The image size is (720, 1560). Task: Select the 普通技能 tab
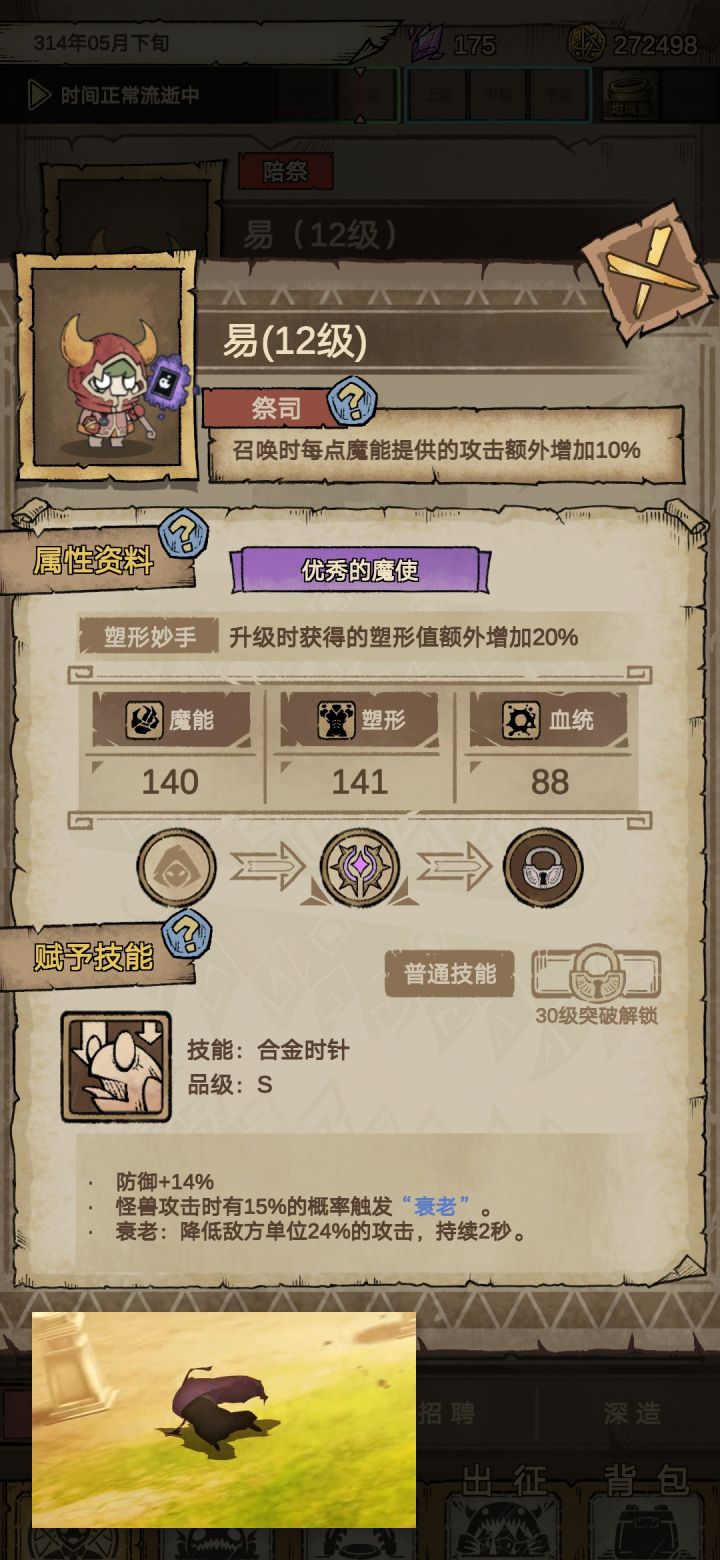click(x=449, y=974)
